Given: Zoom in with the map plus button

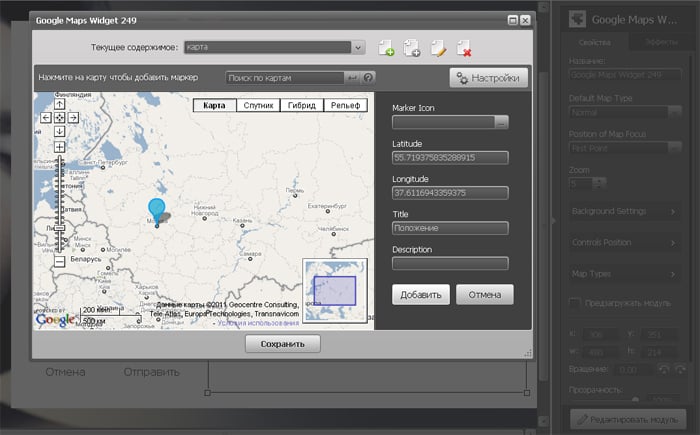Looking at the screenshot, I should coord(59,147).
